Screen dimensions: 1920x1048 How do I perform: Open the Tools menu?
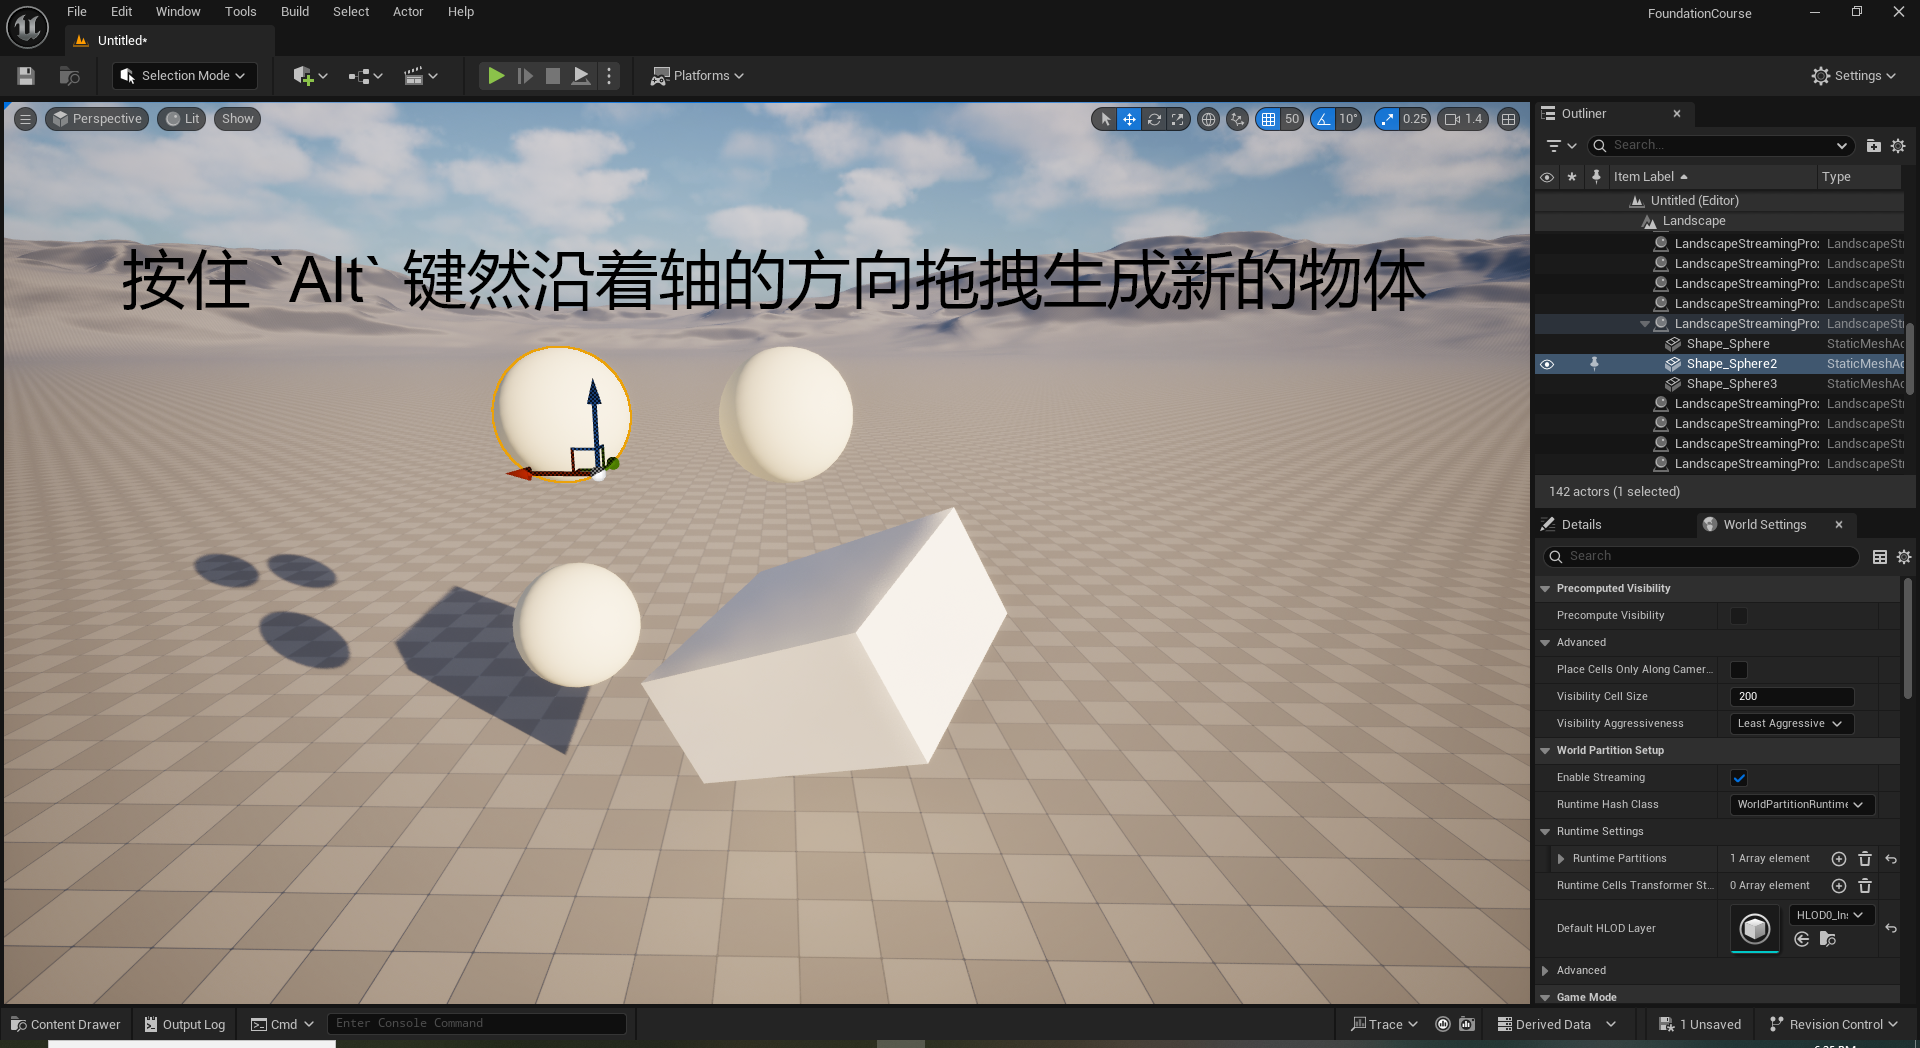coord(240,12)
